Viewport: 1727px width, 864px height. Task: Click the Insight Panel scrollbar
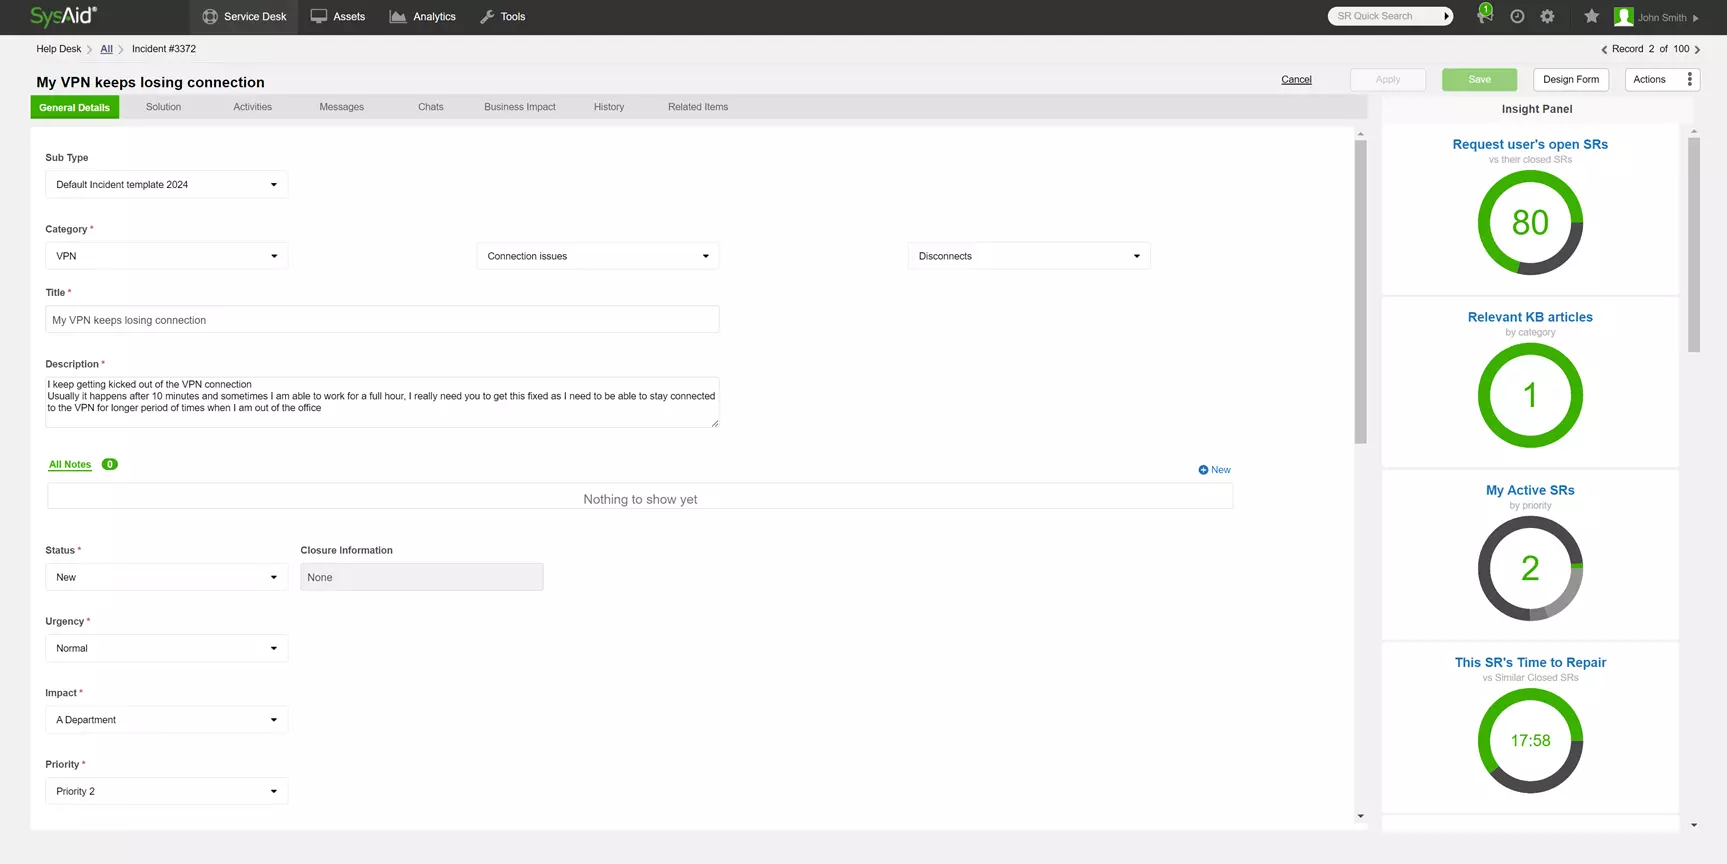(x=1694, y=245)
